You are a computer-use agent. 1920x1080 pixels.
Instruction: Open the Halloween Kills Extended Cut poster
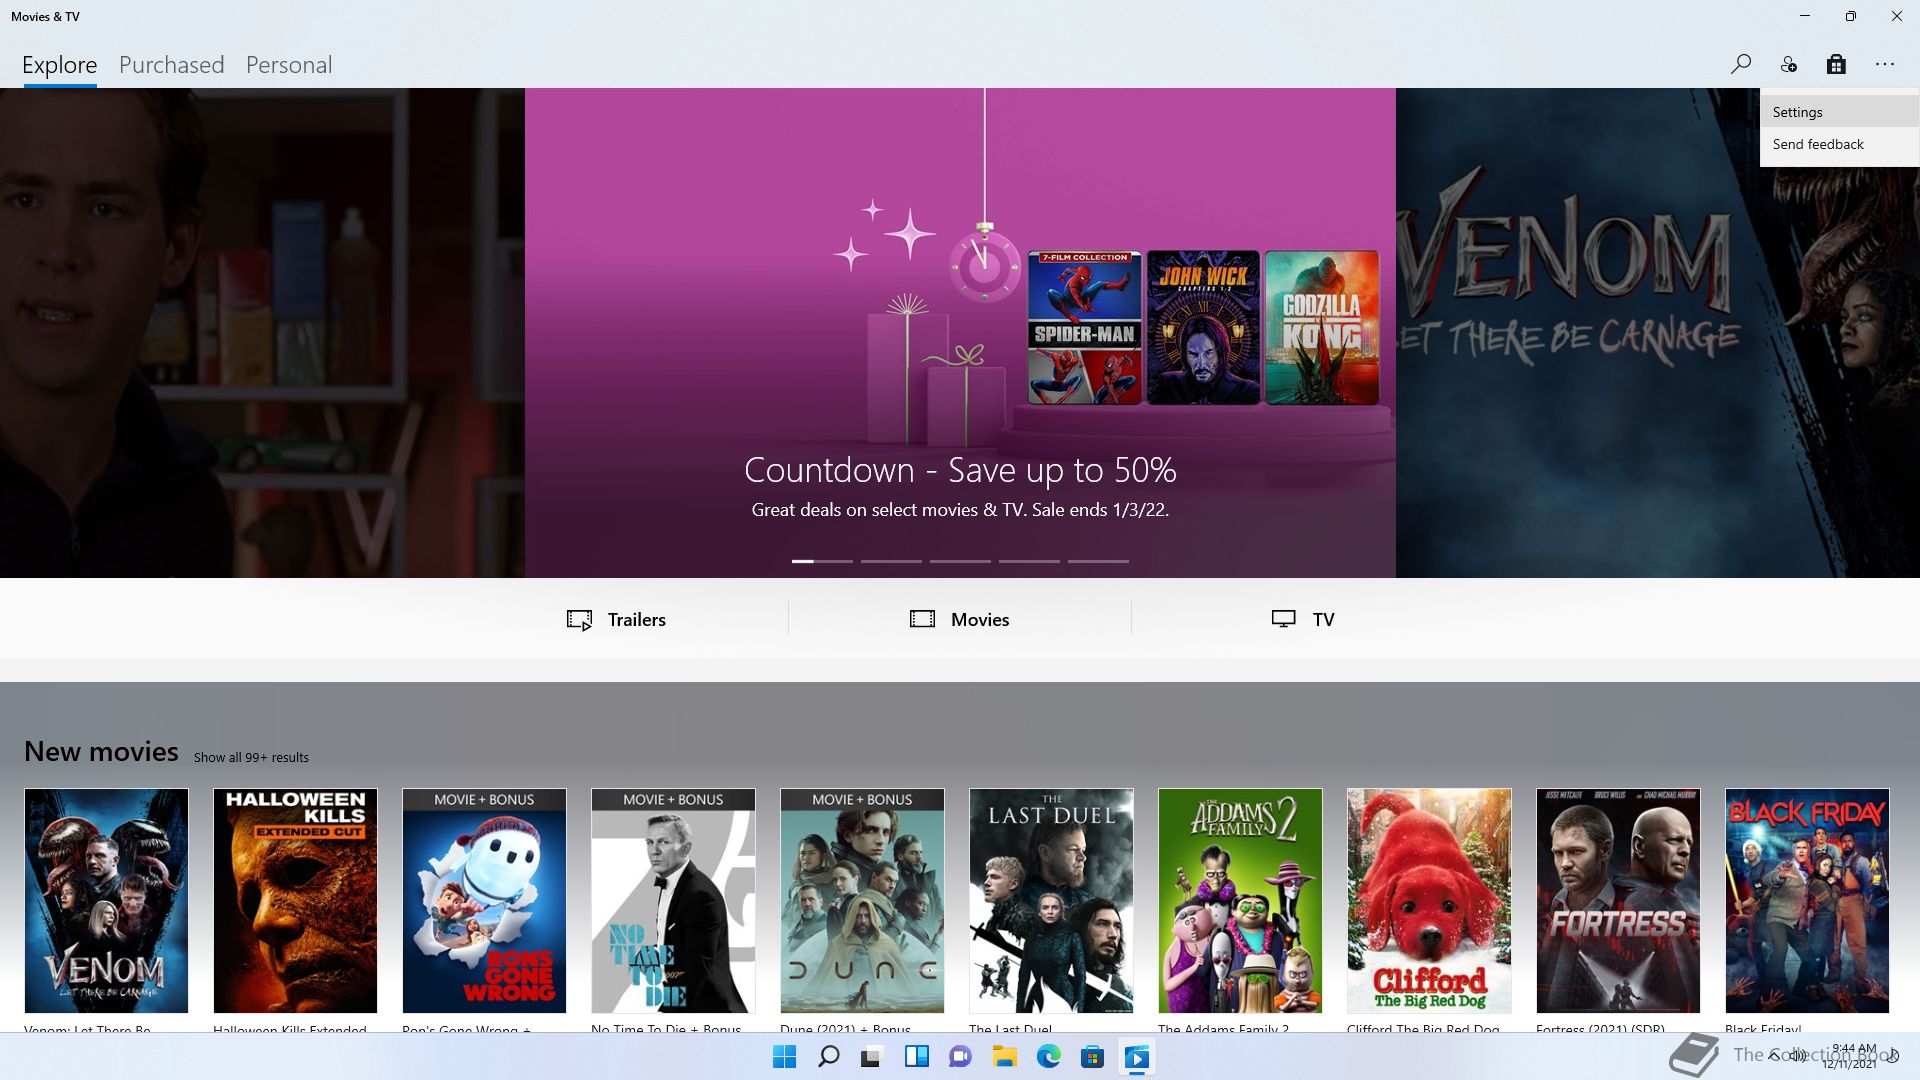tap(295, 900)
